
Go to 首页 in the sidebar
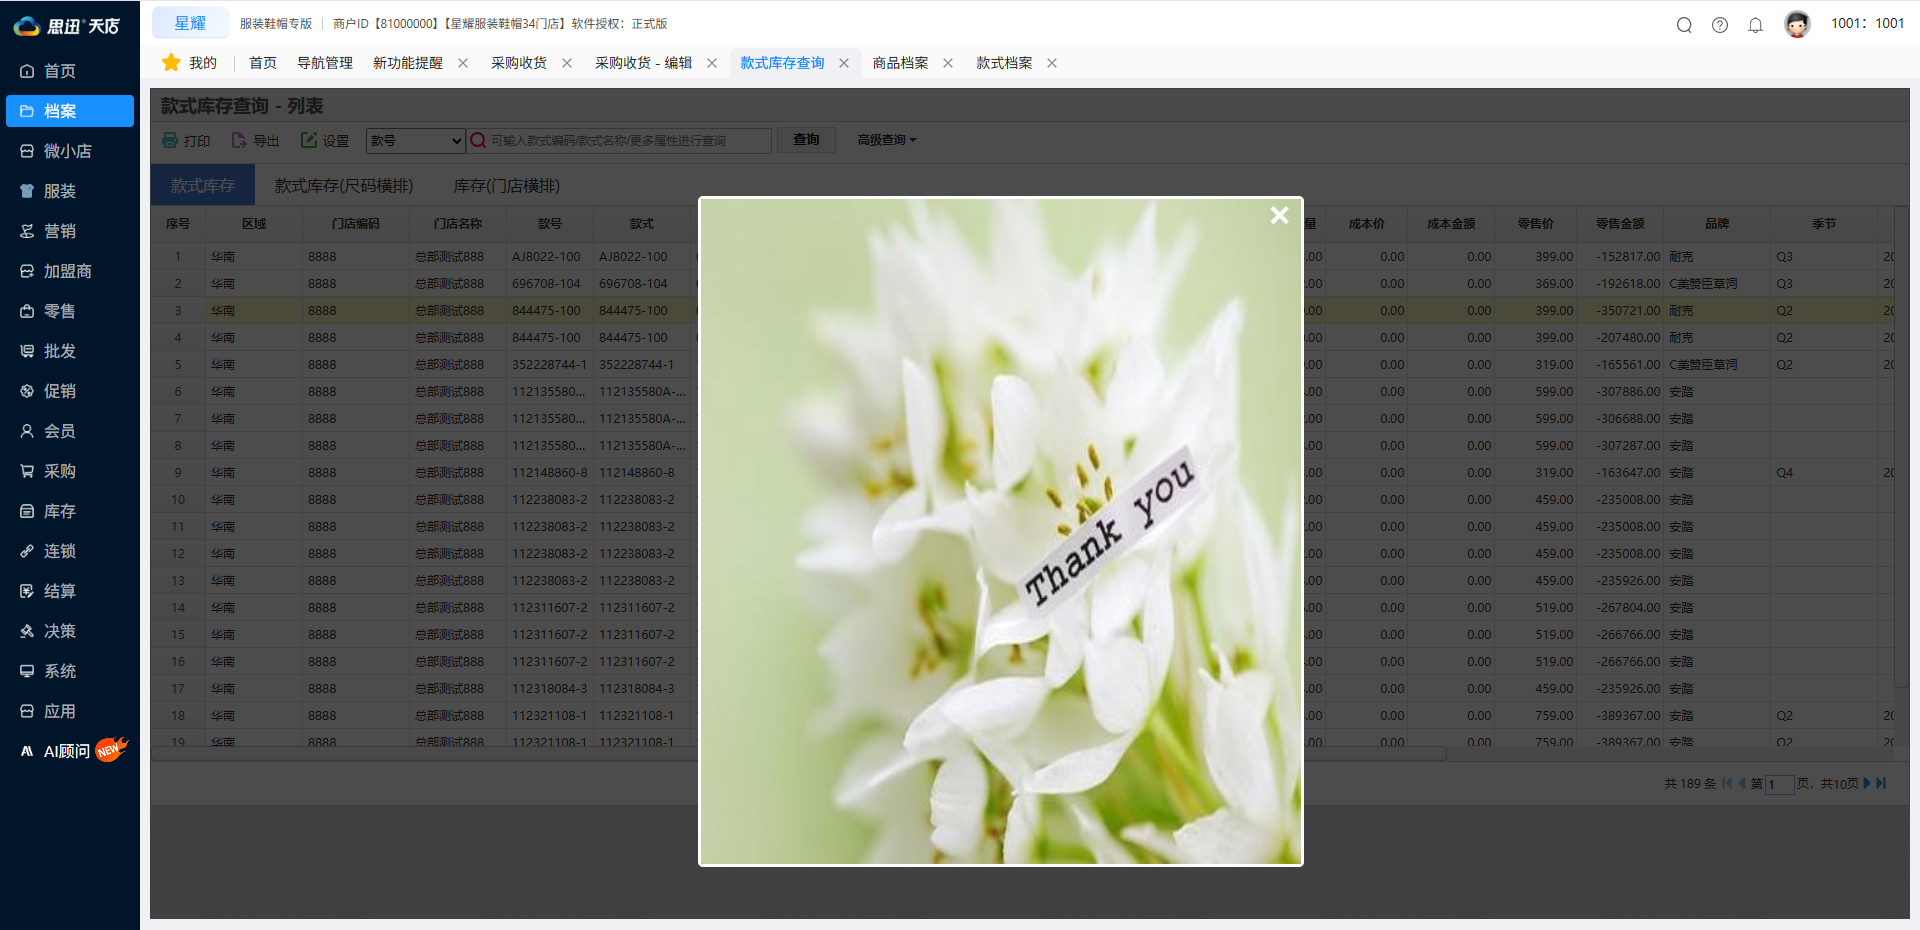59,71
